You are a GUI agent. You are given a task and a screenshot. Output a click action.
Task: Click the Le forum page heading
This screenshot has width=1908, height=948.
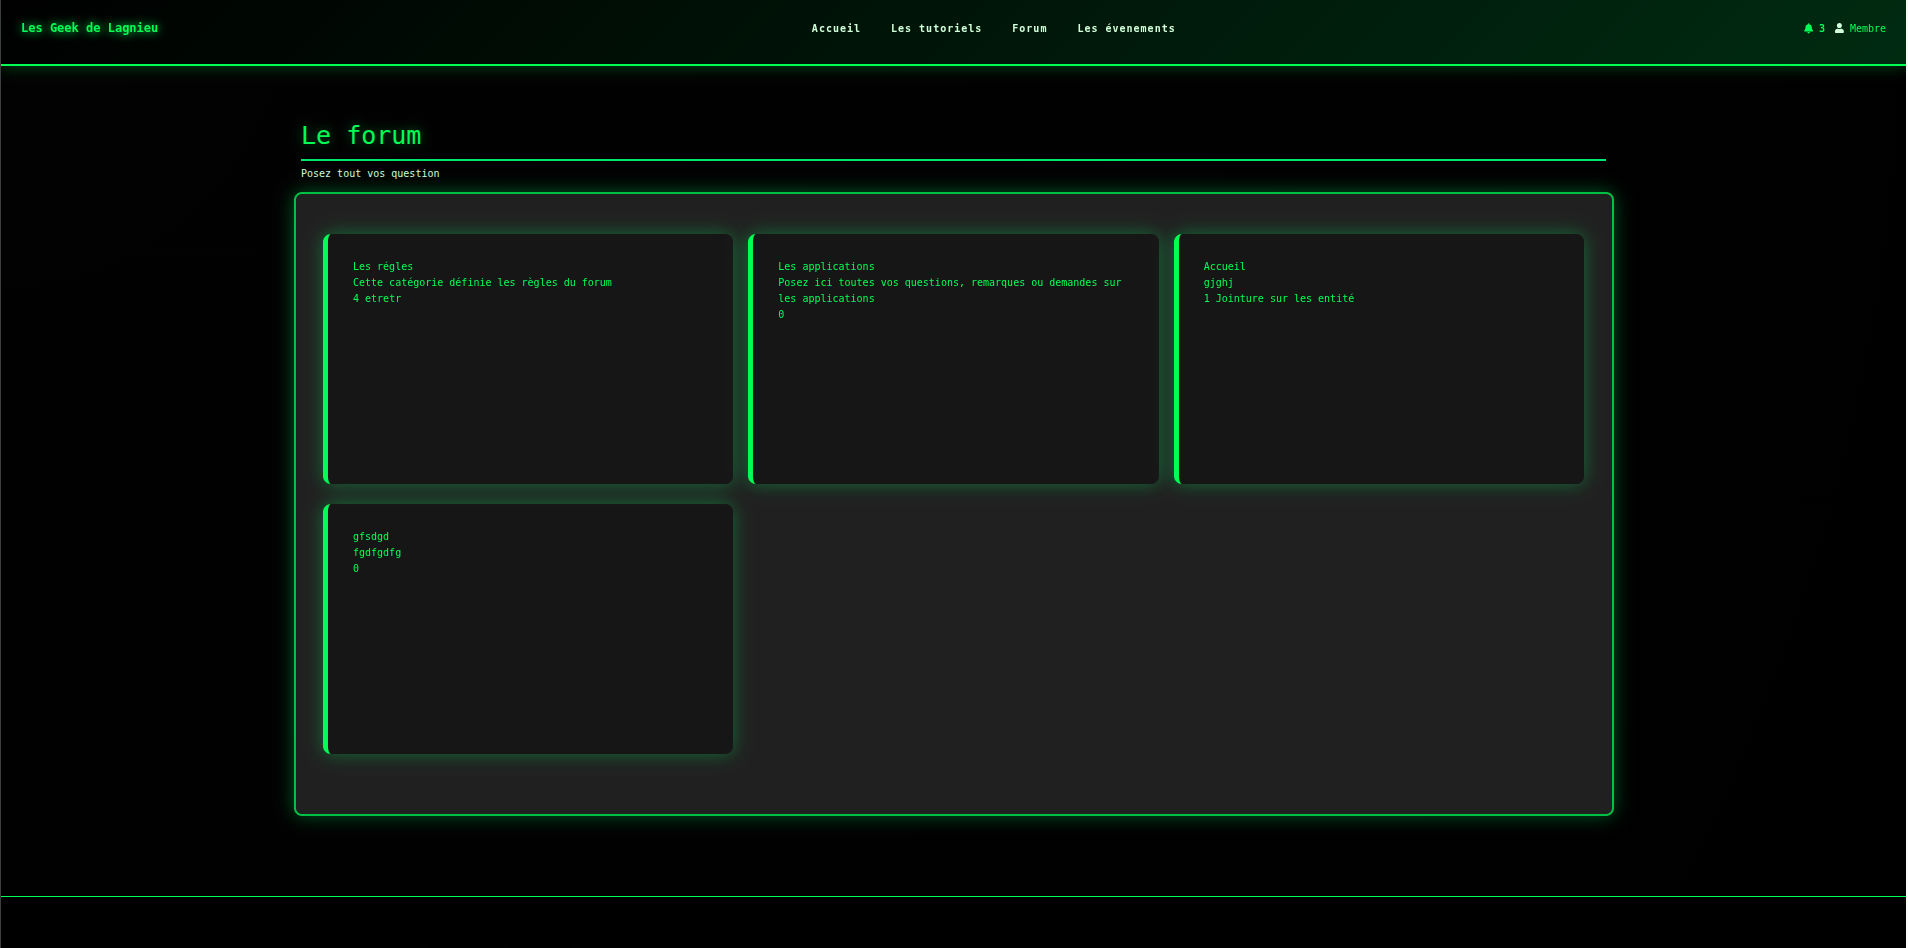(361, 136)
